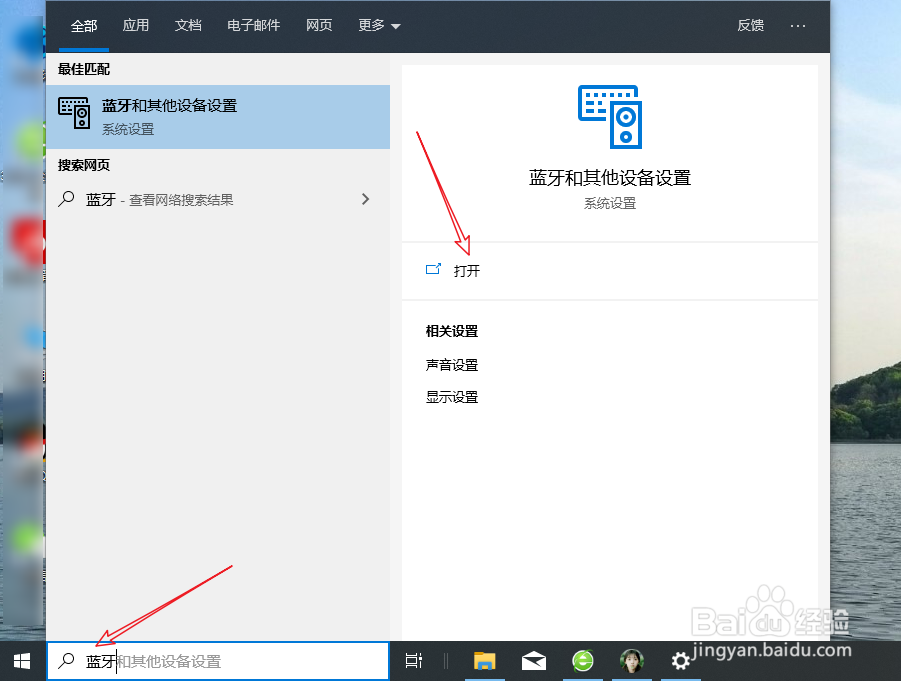Click the Bluetooth devices icon in 最佳匹配 result
Viewport: 901px width, 681px height.
tap(74, 113)
